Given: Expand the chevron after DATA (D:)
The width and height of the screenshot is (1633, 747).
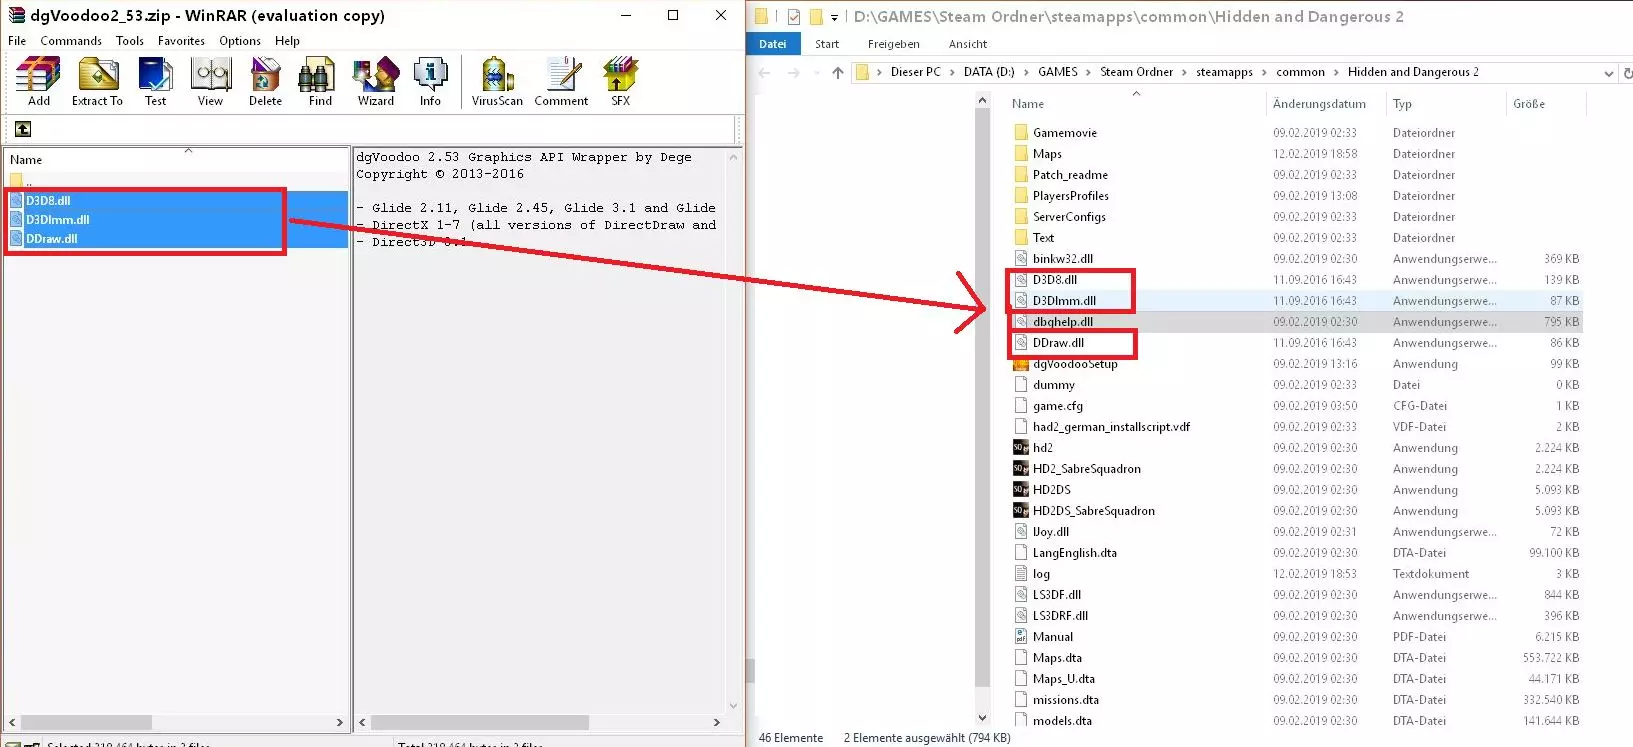Looking at the screenshot, I should point(1026,72).
